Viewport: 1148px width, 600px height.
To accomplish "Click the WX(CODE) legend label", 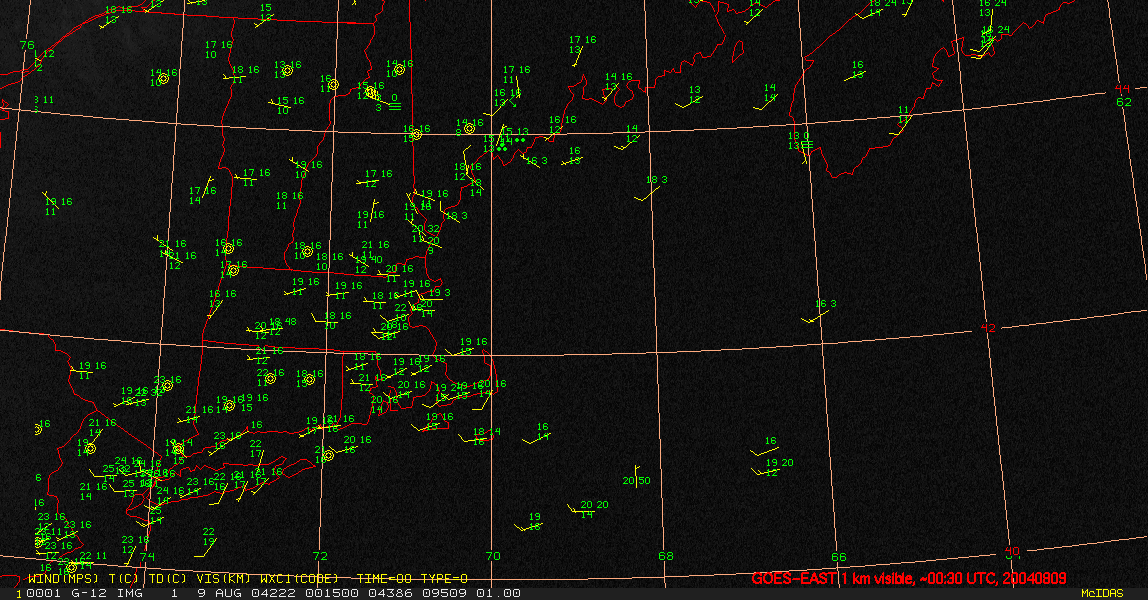I will tap(299, 579).
